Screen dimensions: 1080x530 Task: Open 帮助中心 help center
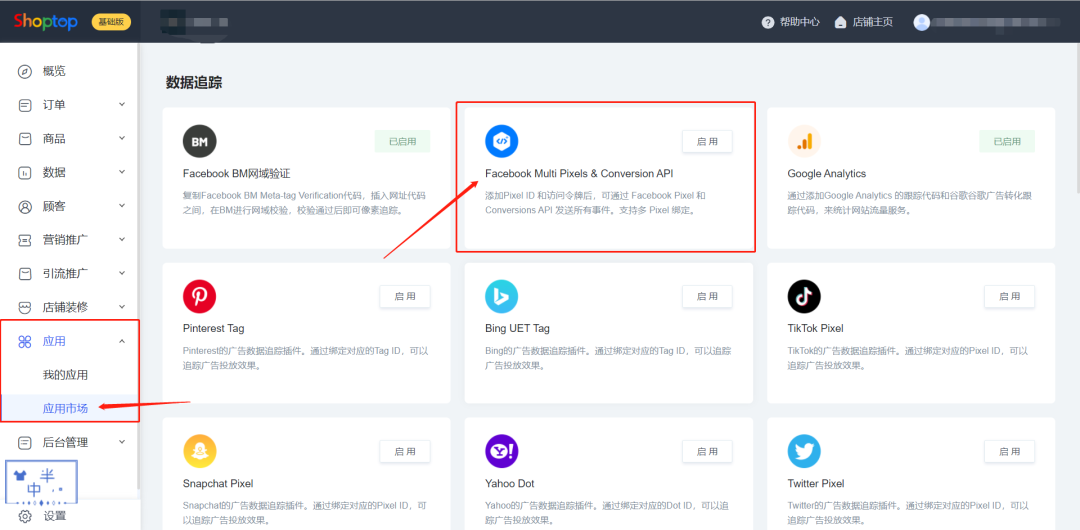799,22
